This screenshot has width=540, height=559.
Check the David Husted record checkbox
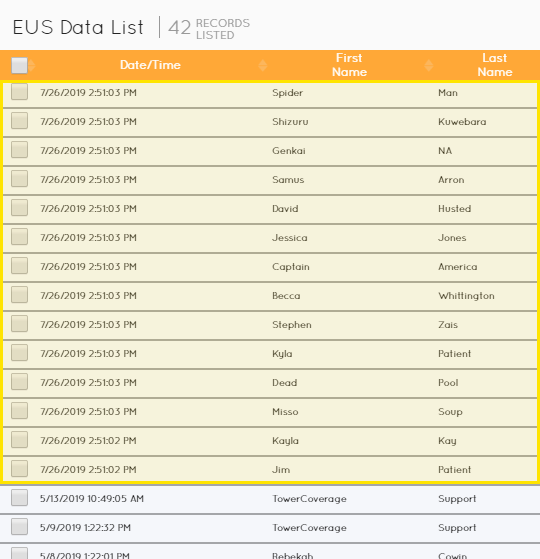click(x=19, y=208)
